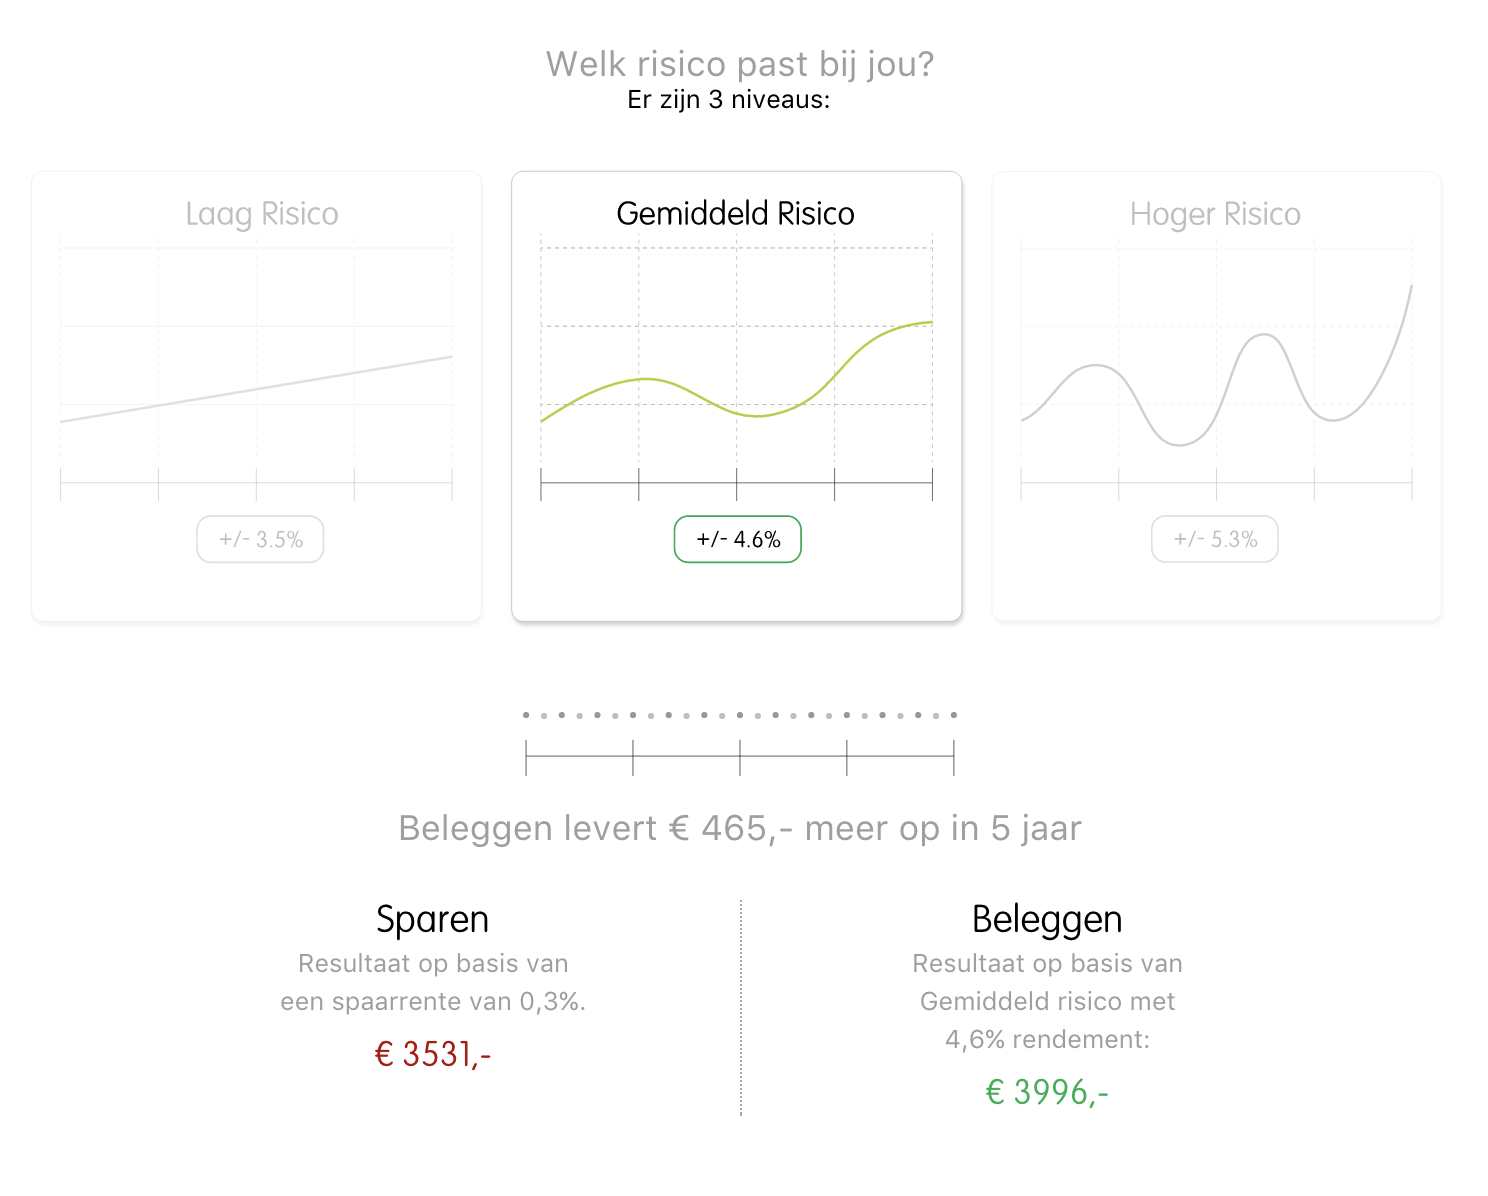
Task: Select the Gemiddeld Risico card title
Action: [736, 214]
